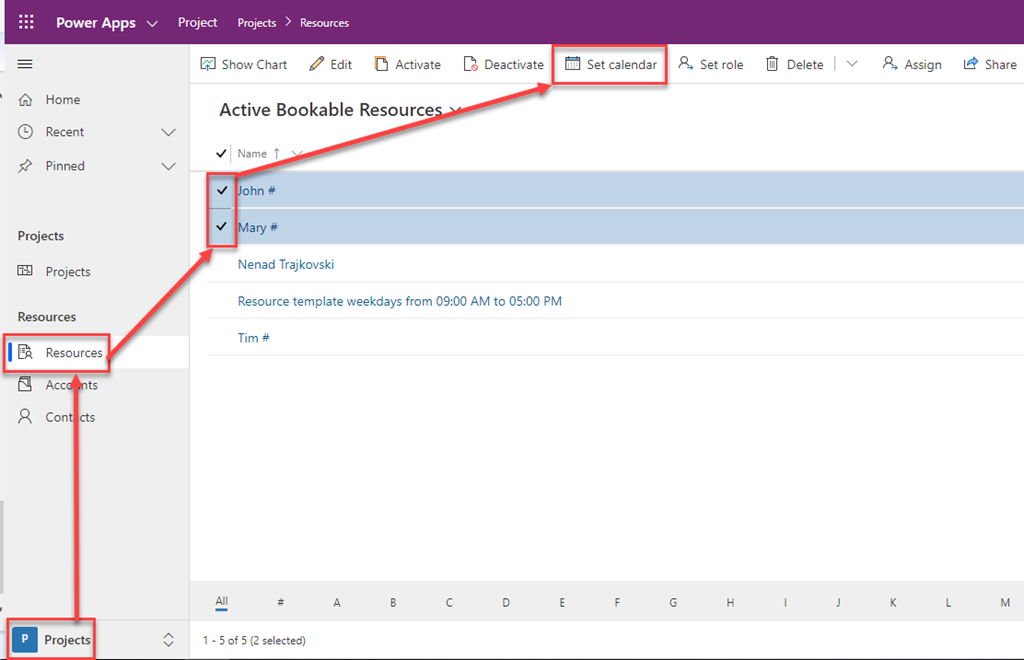Open the Power Apps waffle app launcher
The height and width of the screenshot is (660, 1024).
tap(26, 22)
